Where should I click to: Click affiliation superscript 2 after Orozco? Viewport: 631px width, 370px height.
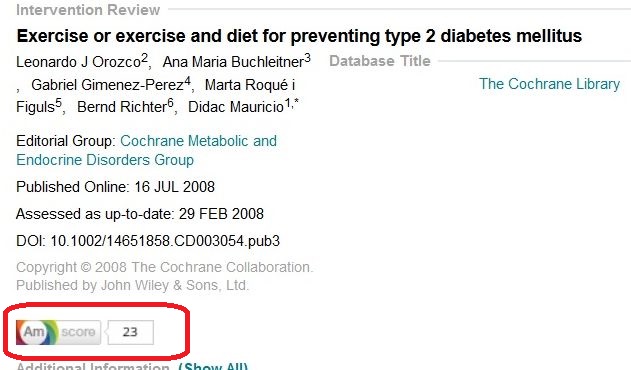(x=144, y=58)
